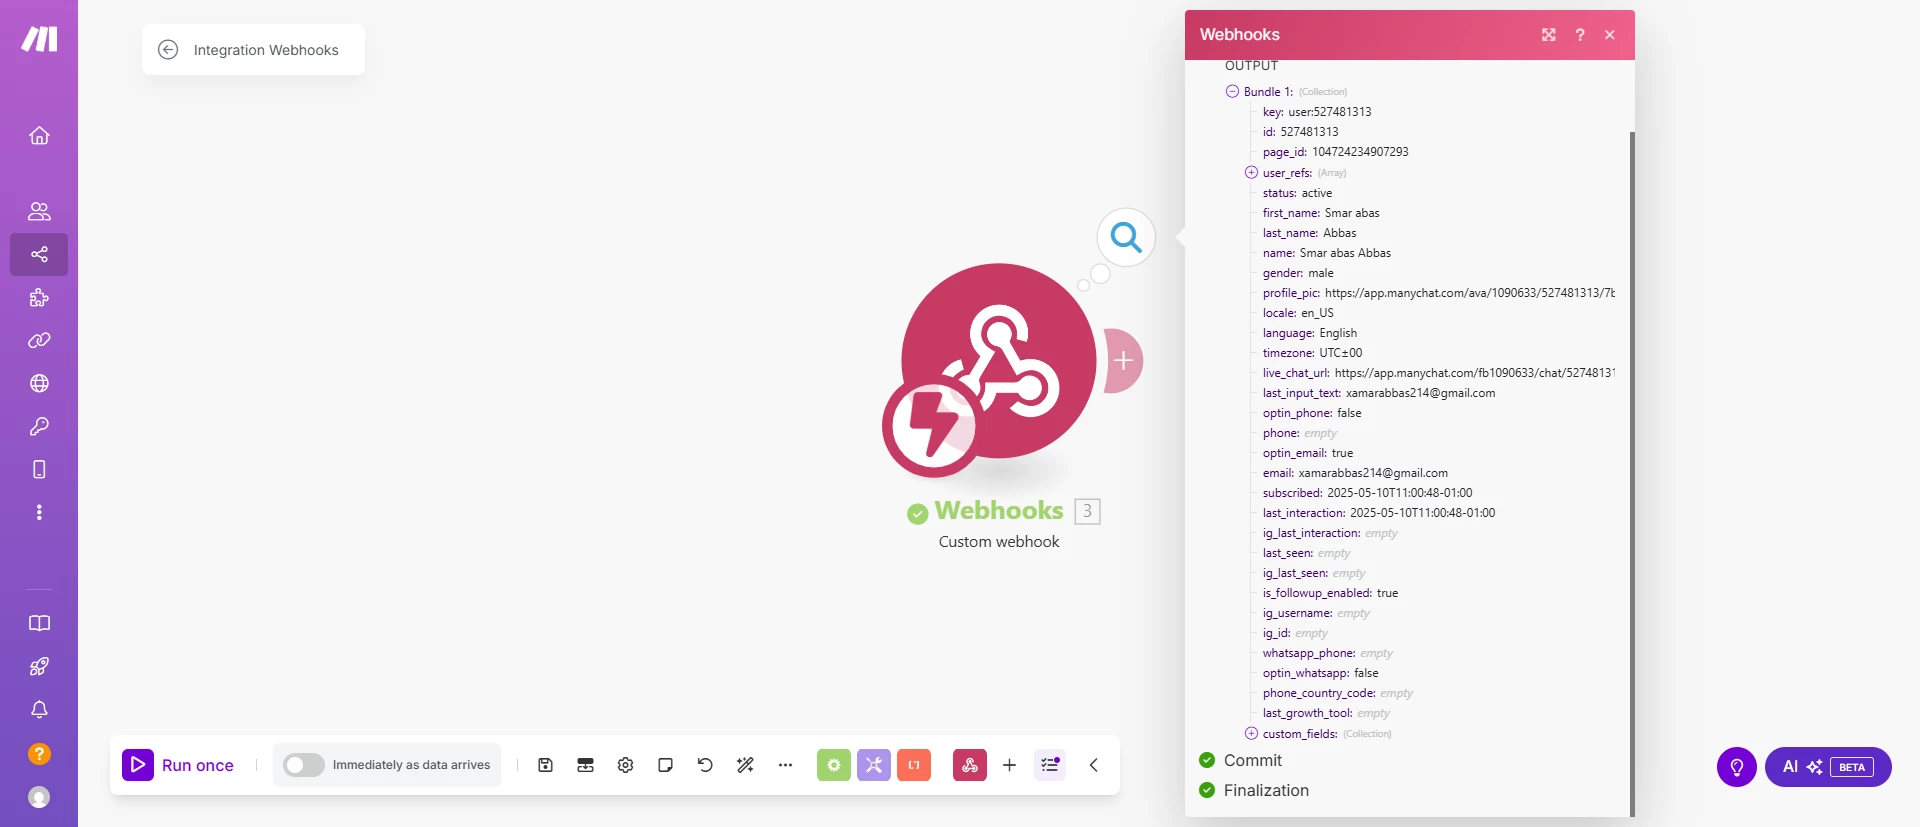Go to Scenarios via the share-nodes sidebar icon
1920x827 pixels.
tap(39, 254)
